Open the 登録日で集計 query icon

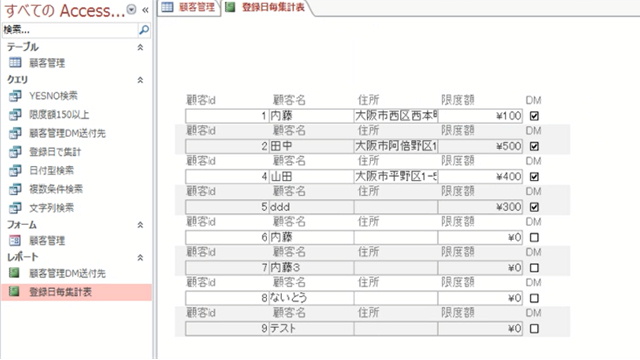click(x=15, y=152)
